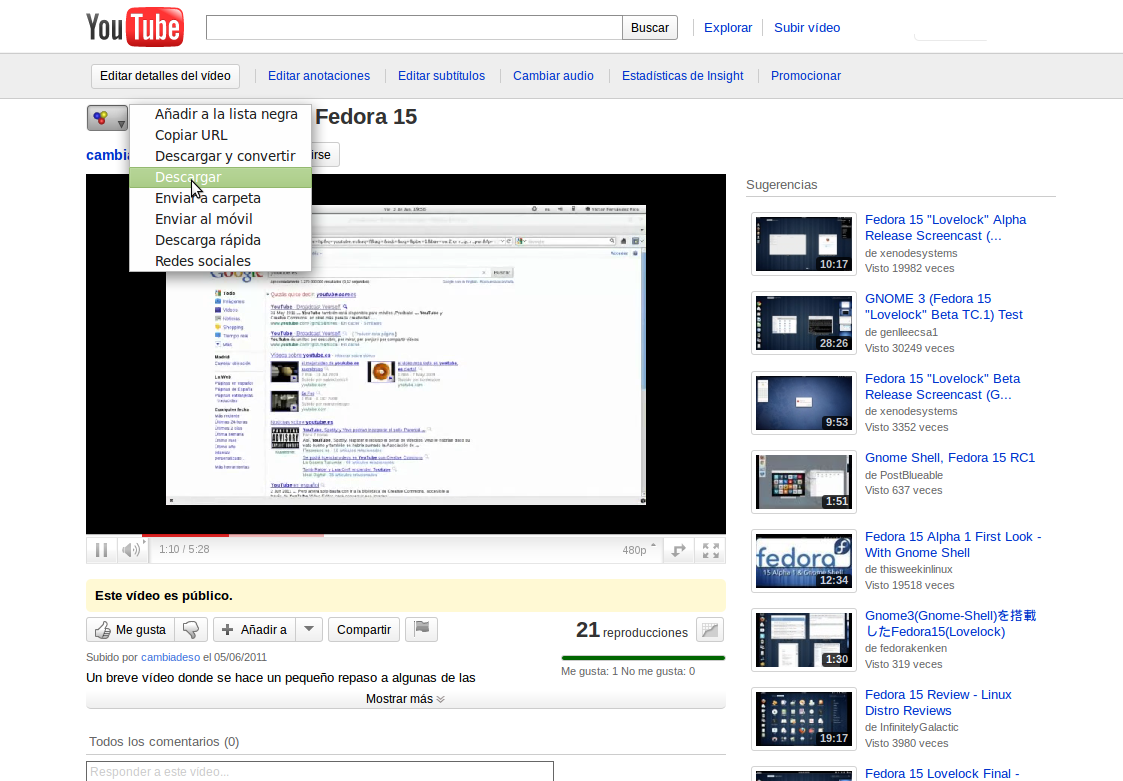Like the video with Me gusta

(x=130, y=630)
